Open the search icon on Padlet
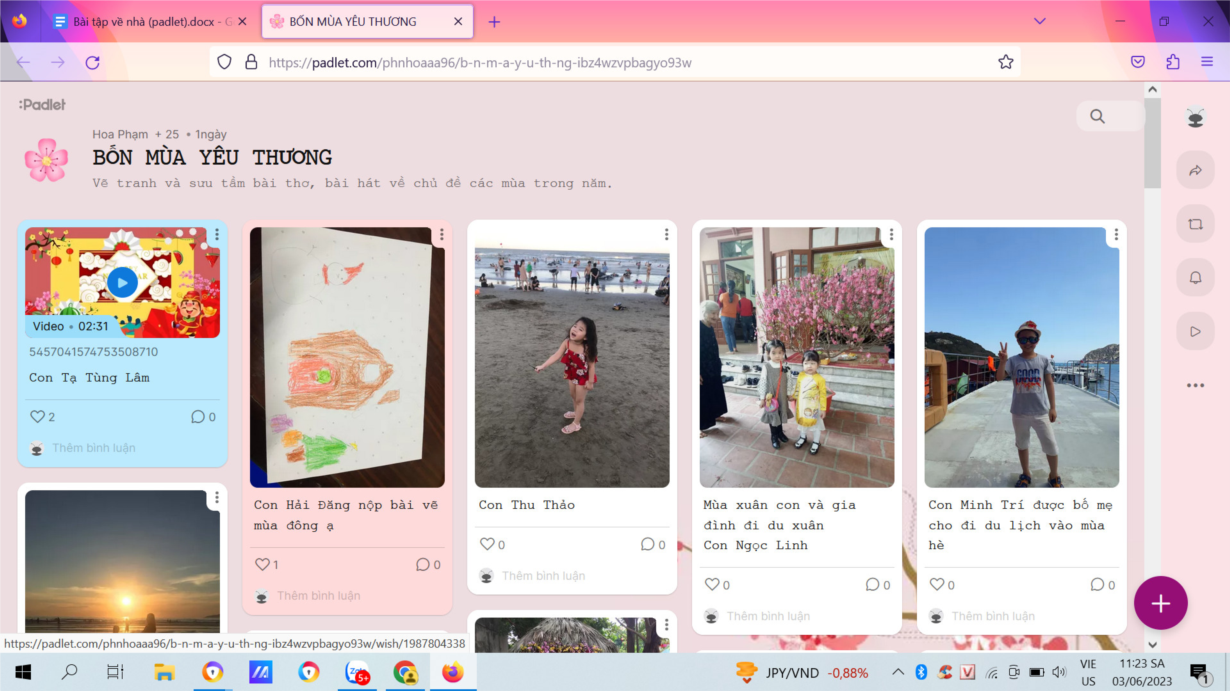The width and height of the screenshot is (1230, 691). tap(1098, 116)
